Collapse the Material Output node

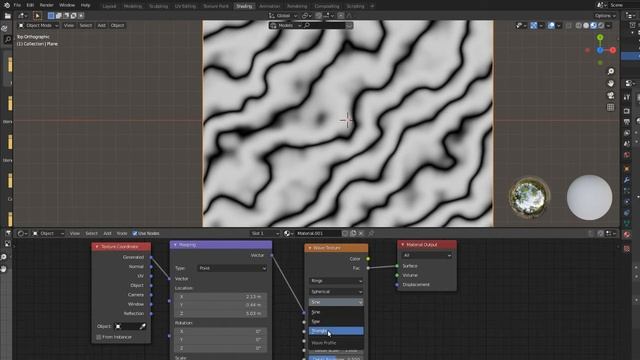pos(402,244)
